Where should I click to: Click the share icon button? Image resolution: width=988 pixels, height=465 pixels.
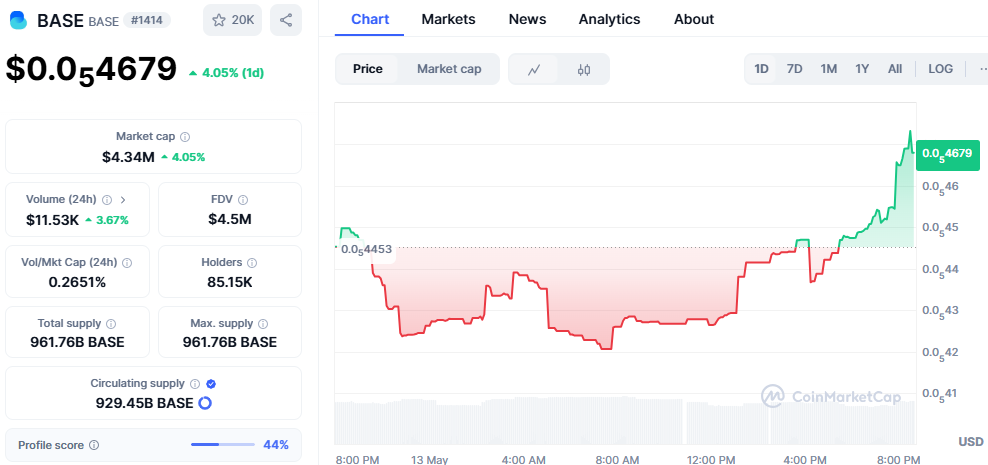click(286, 20)
